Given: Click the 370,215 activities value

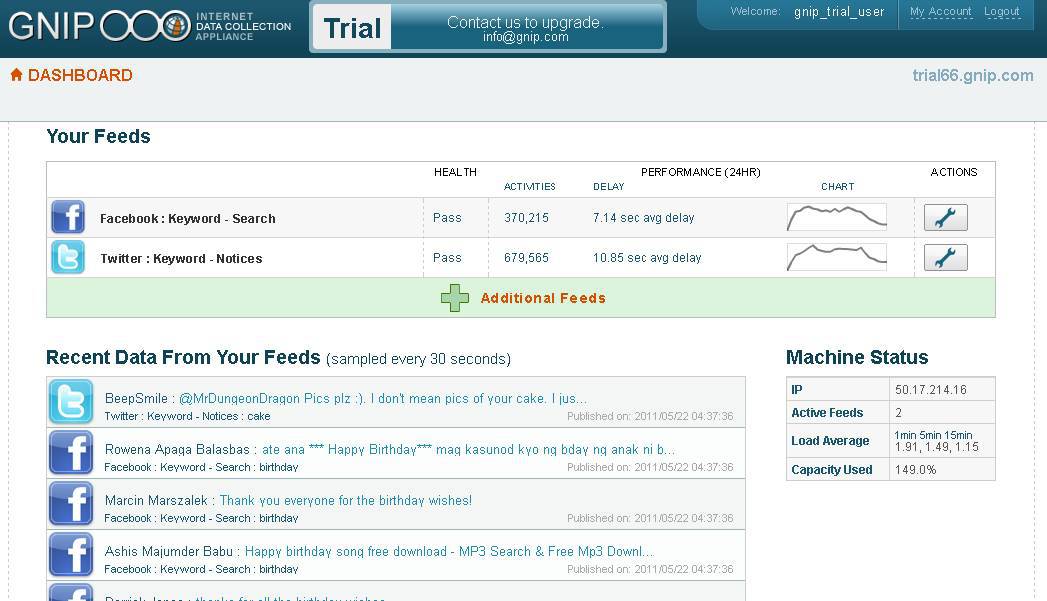Looking at the screenshot, I should click(x=526, y=218).
